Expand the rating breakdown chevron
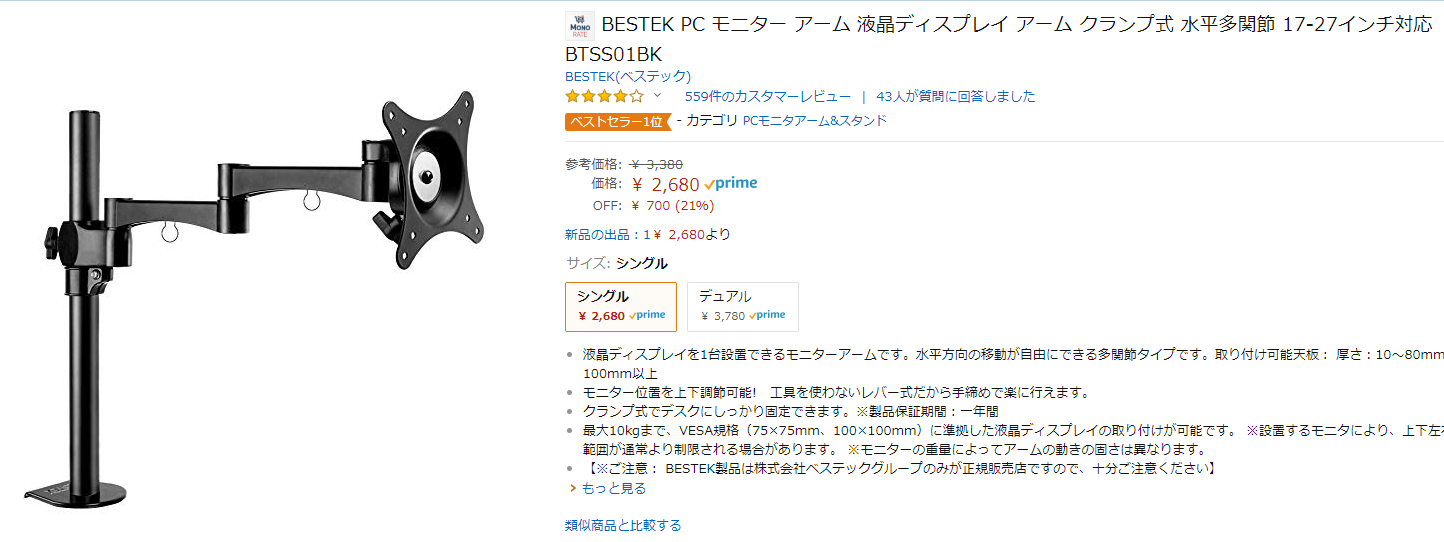 657,96
